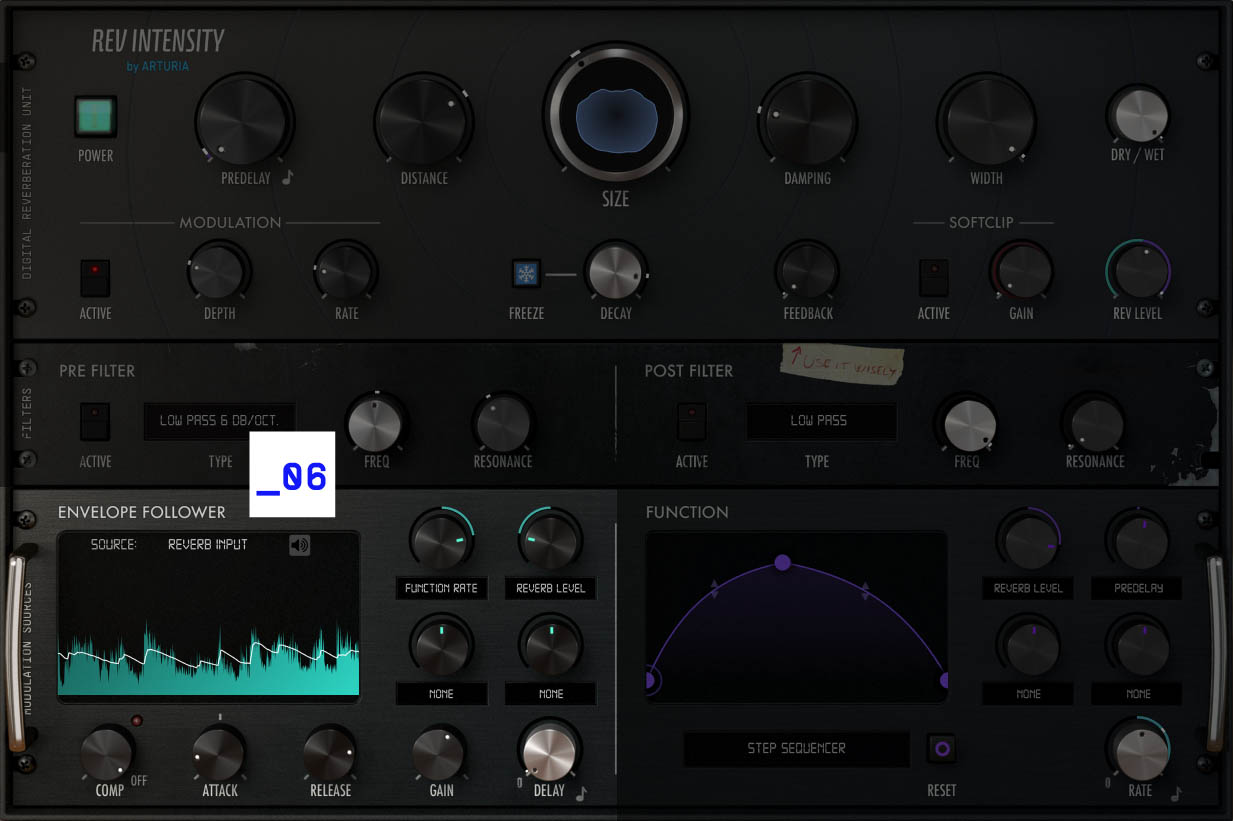Click the Function Reset button icon
The image size is (1233, 821).
tap(941, 748)
